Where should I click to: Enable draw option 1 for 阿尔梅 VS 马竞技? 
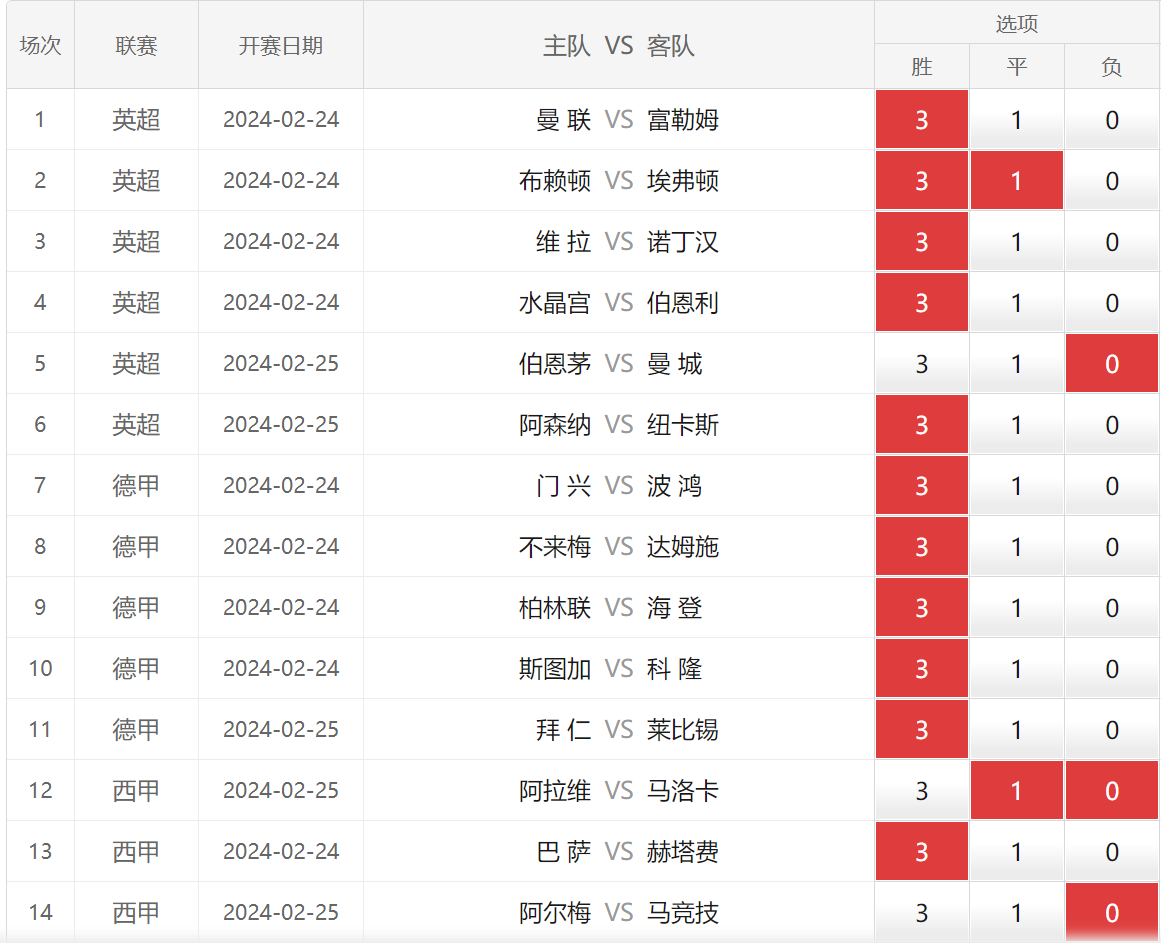1017,912
